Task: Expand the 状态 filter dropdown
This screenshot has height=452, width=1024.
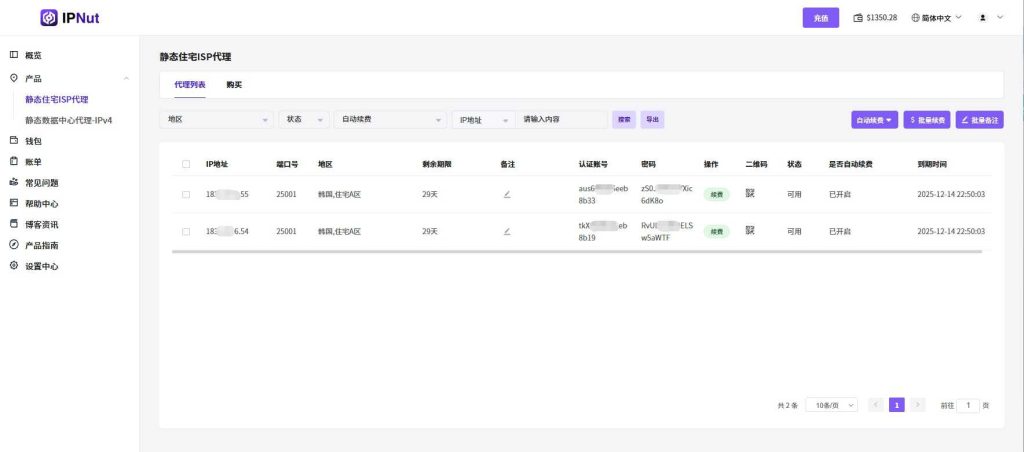Action: coord(304,120)
